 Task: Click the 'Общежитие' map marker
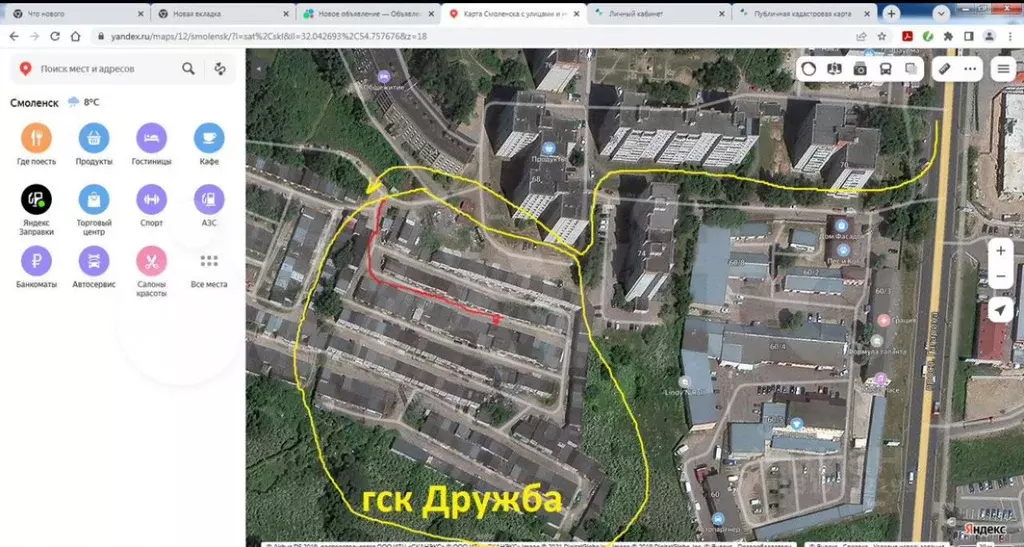point(384,77)
